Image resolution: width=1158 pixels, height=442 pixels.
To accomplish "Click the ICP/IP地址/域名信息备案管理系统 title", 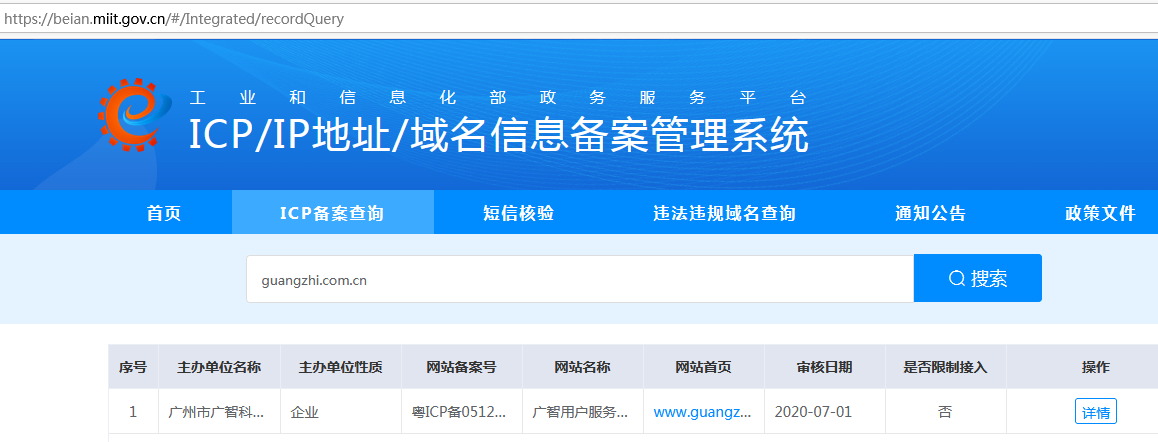I will (499, 135).
